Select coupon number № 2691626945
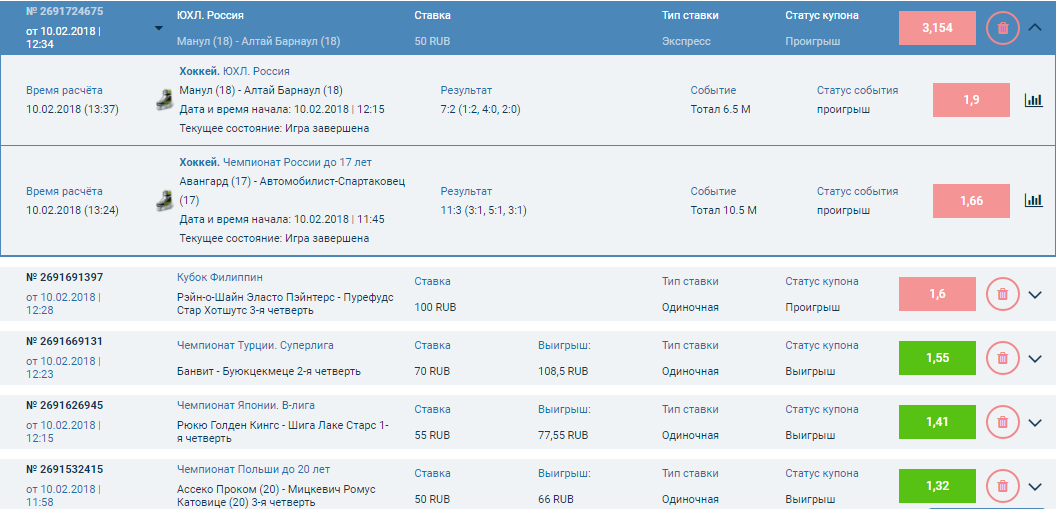The height and width of the screenshot is (509, 1063). pyautogui.click(x=64, y=405)
